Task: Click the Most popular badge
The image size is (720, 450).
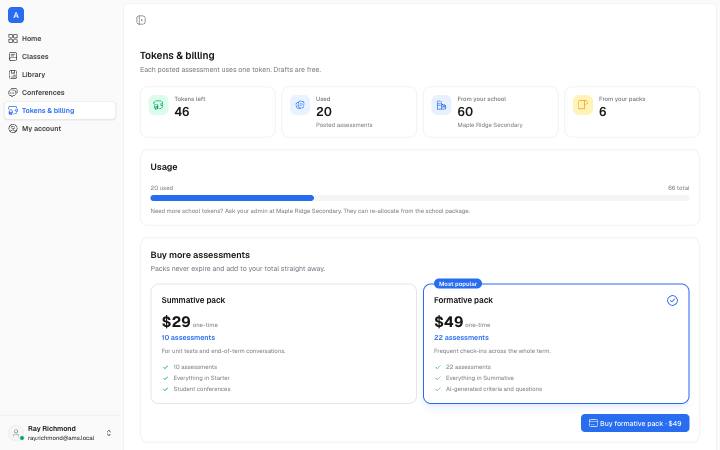Action: (458, 284)
